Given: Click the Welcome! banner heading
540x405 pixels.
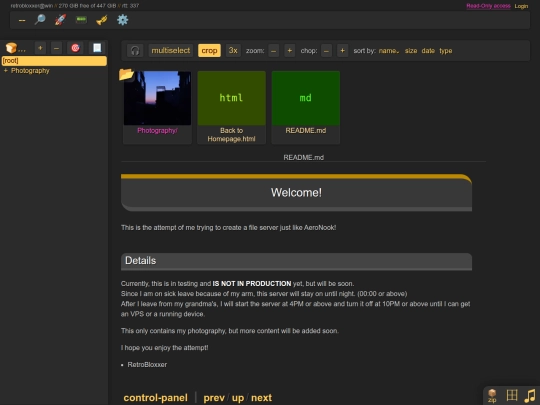Looking at the screenshot, I should coord(296,193).
